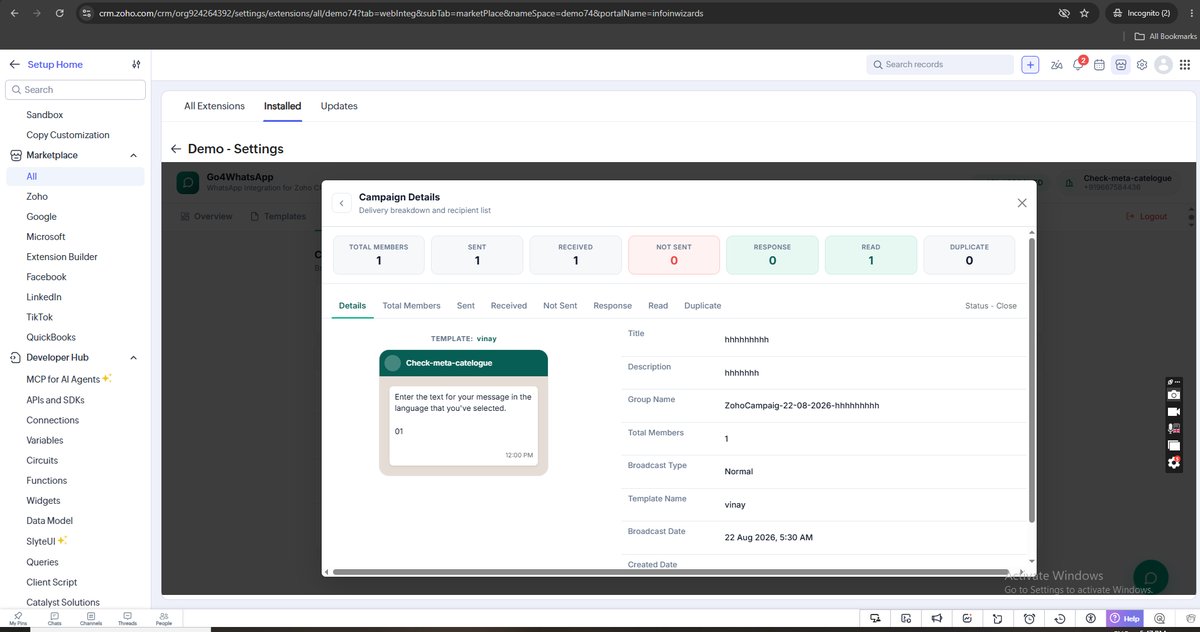Switch to All Extensions tab
The height and width of the screenshot is (632, 1200).
[x=214, y=106]
